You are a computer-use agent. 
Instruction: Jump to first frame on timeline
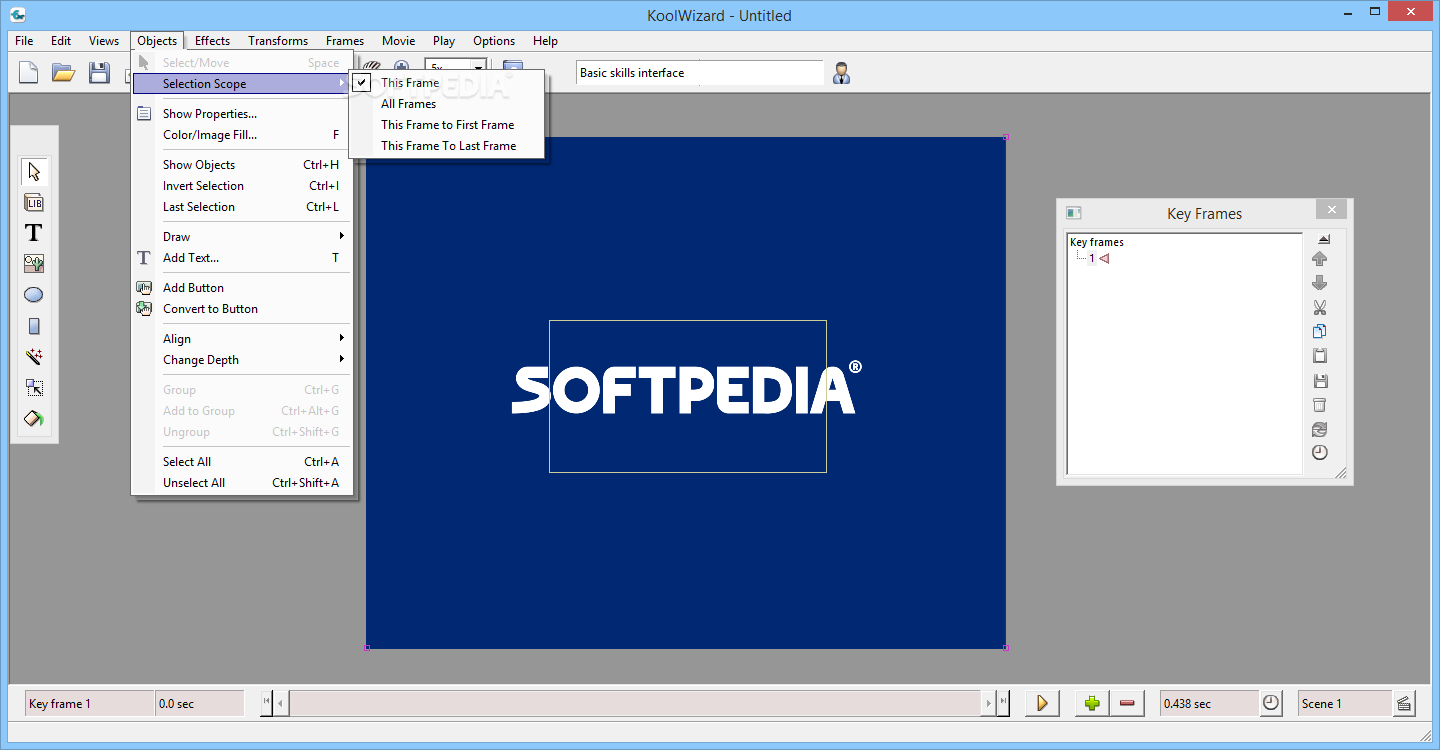click(x=267, y=703)
